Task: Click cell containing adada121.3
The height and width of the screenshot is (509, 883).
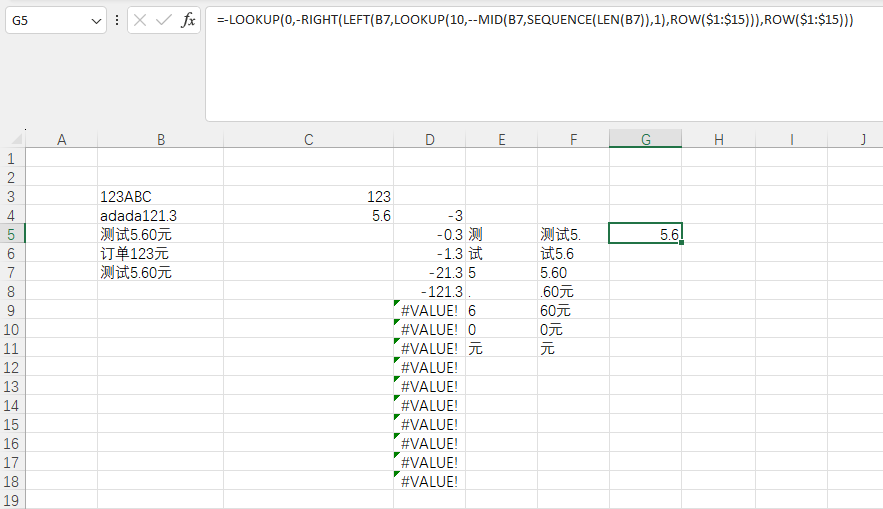Action: point(160,216)
